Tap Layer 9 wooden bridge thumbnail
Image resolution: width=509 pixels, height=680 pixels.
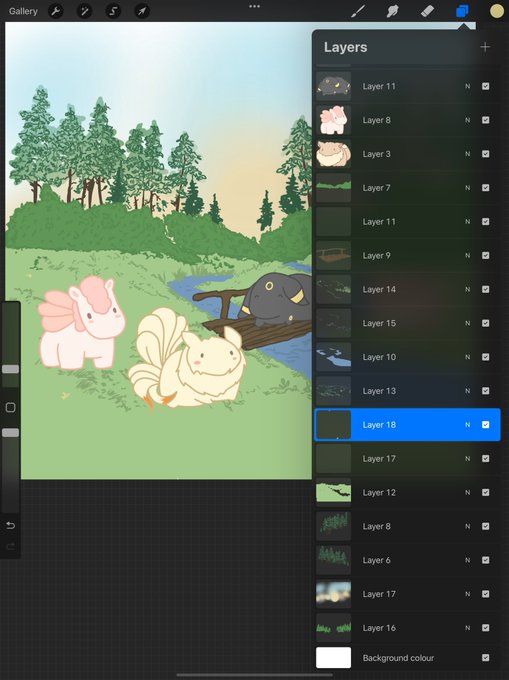pos(333,255)
